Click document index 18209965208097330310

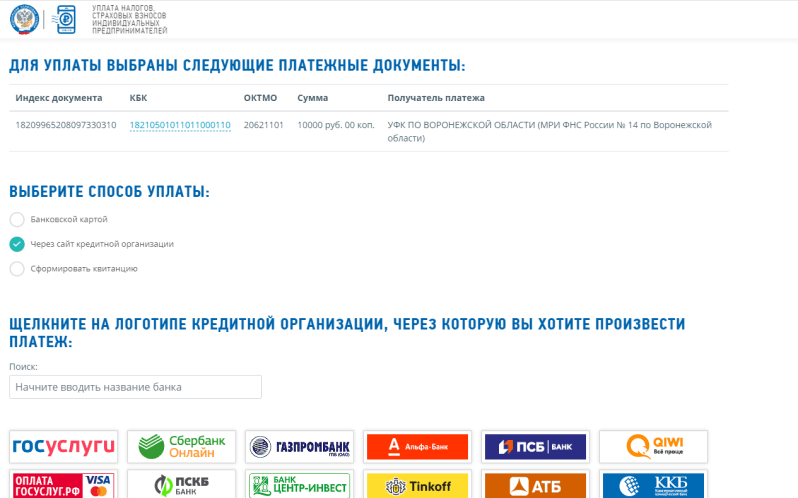point(66,125)
